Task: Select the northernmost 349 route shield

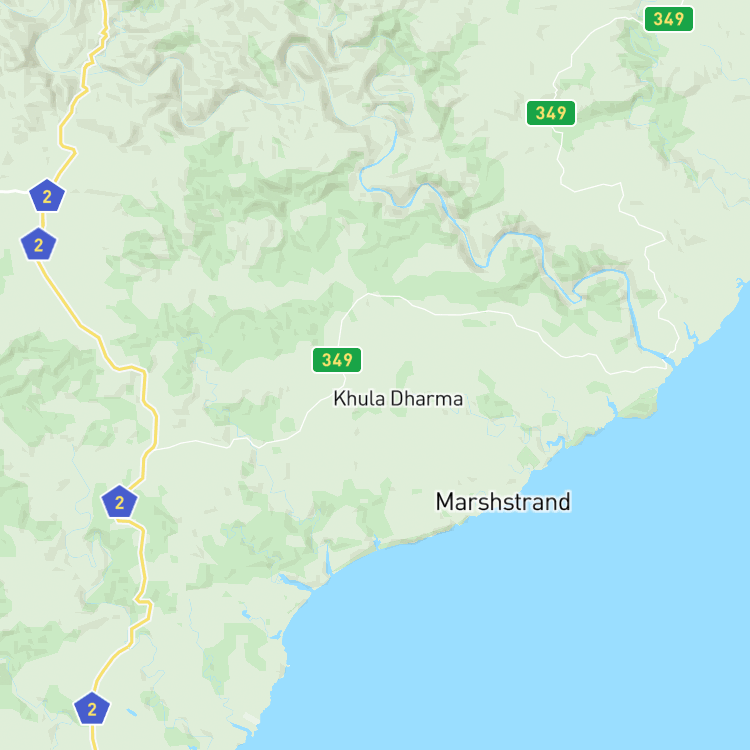Action: 669,19
